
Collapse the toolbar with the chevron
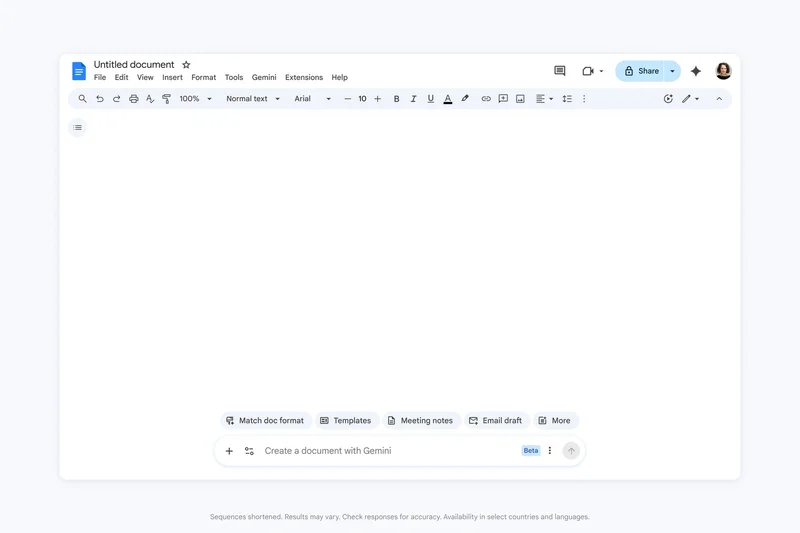coord(719,99)
